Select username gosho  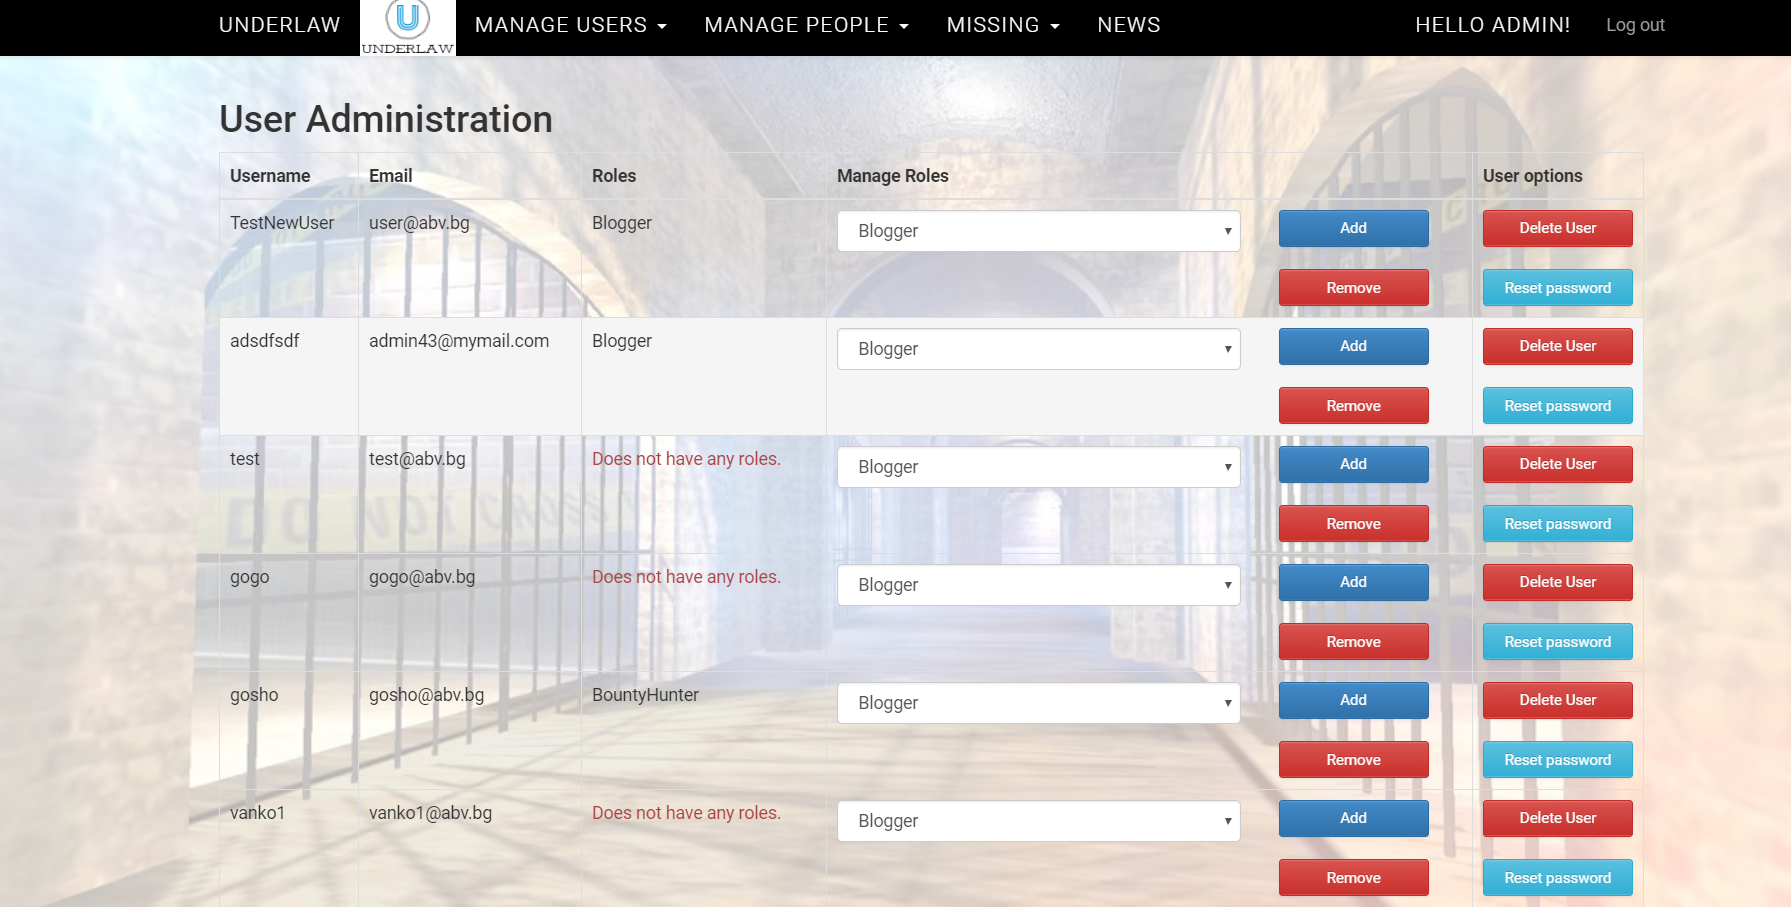tap(254, 695)
